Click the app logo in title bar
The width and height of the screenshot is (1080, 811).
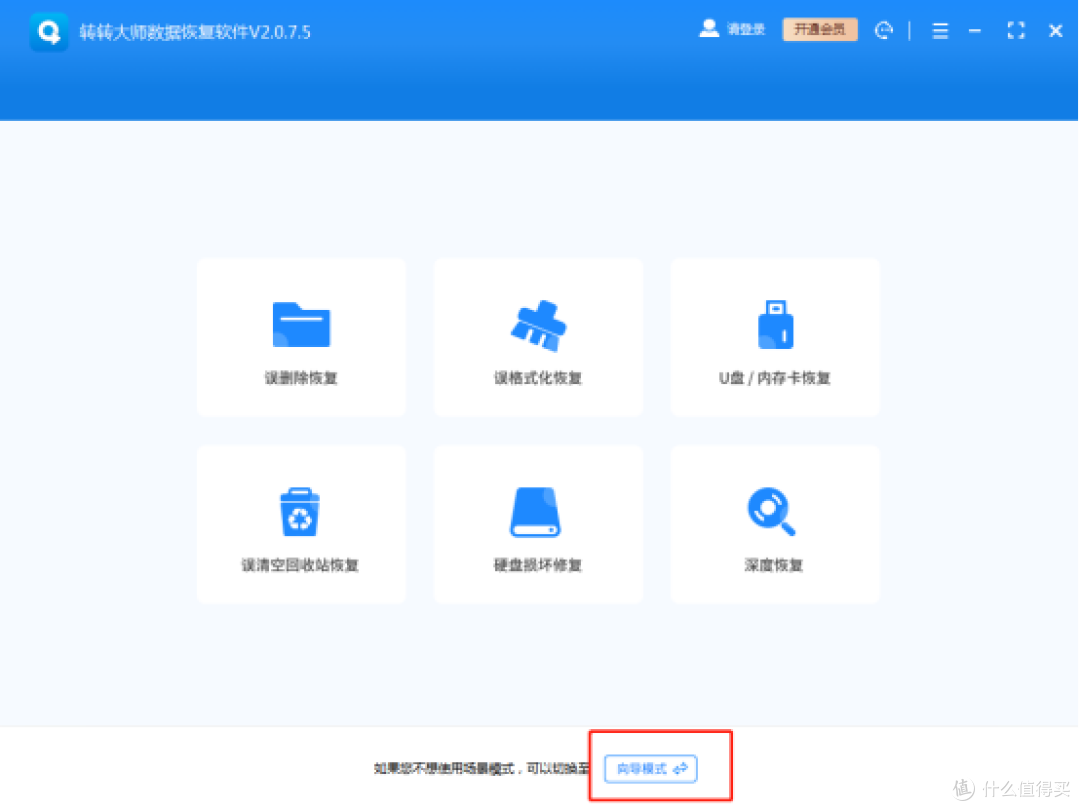pos(49,32)
